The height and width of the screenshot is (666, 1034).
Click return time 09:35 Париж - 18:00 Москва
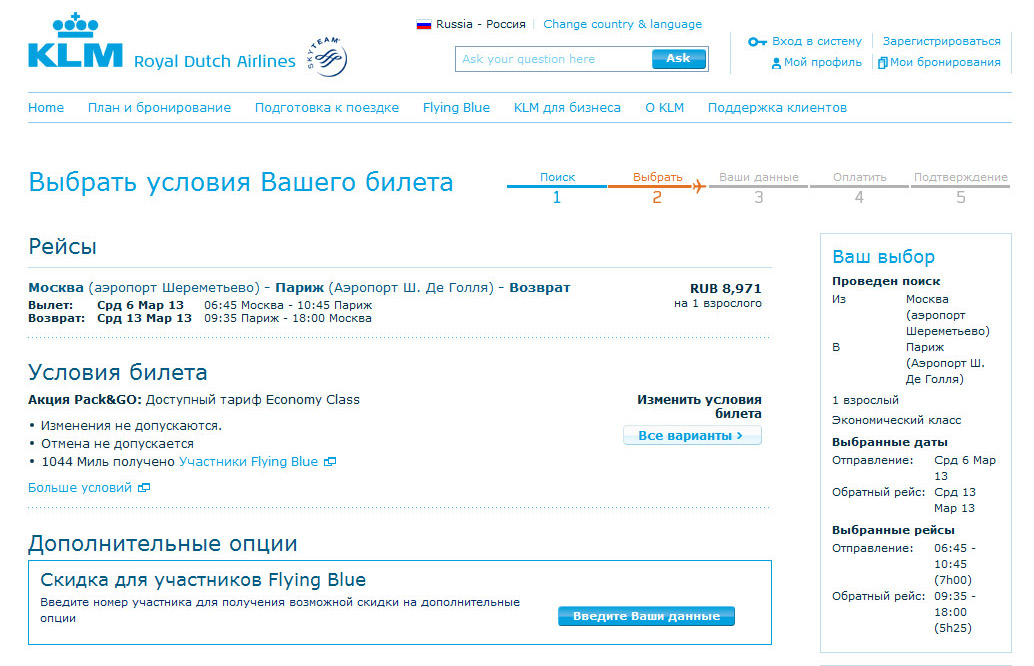point(288,318)
